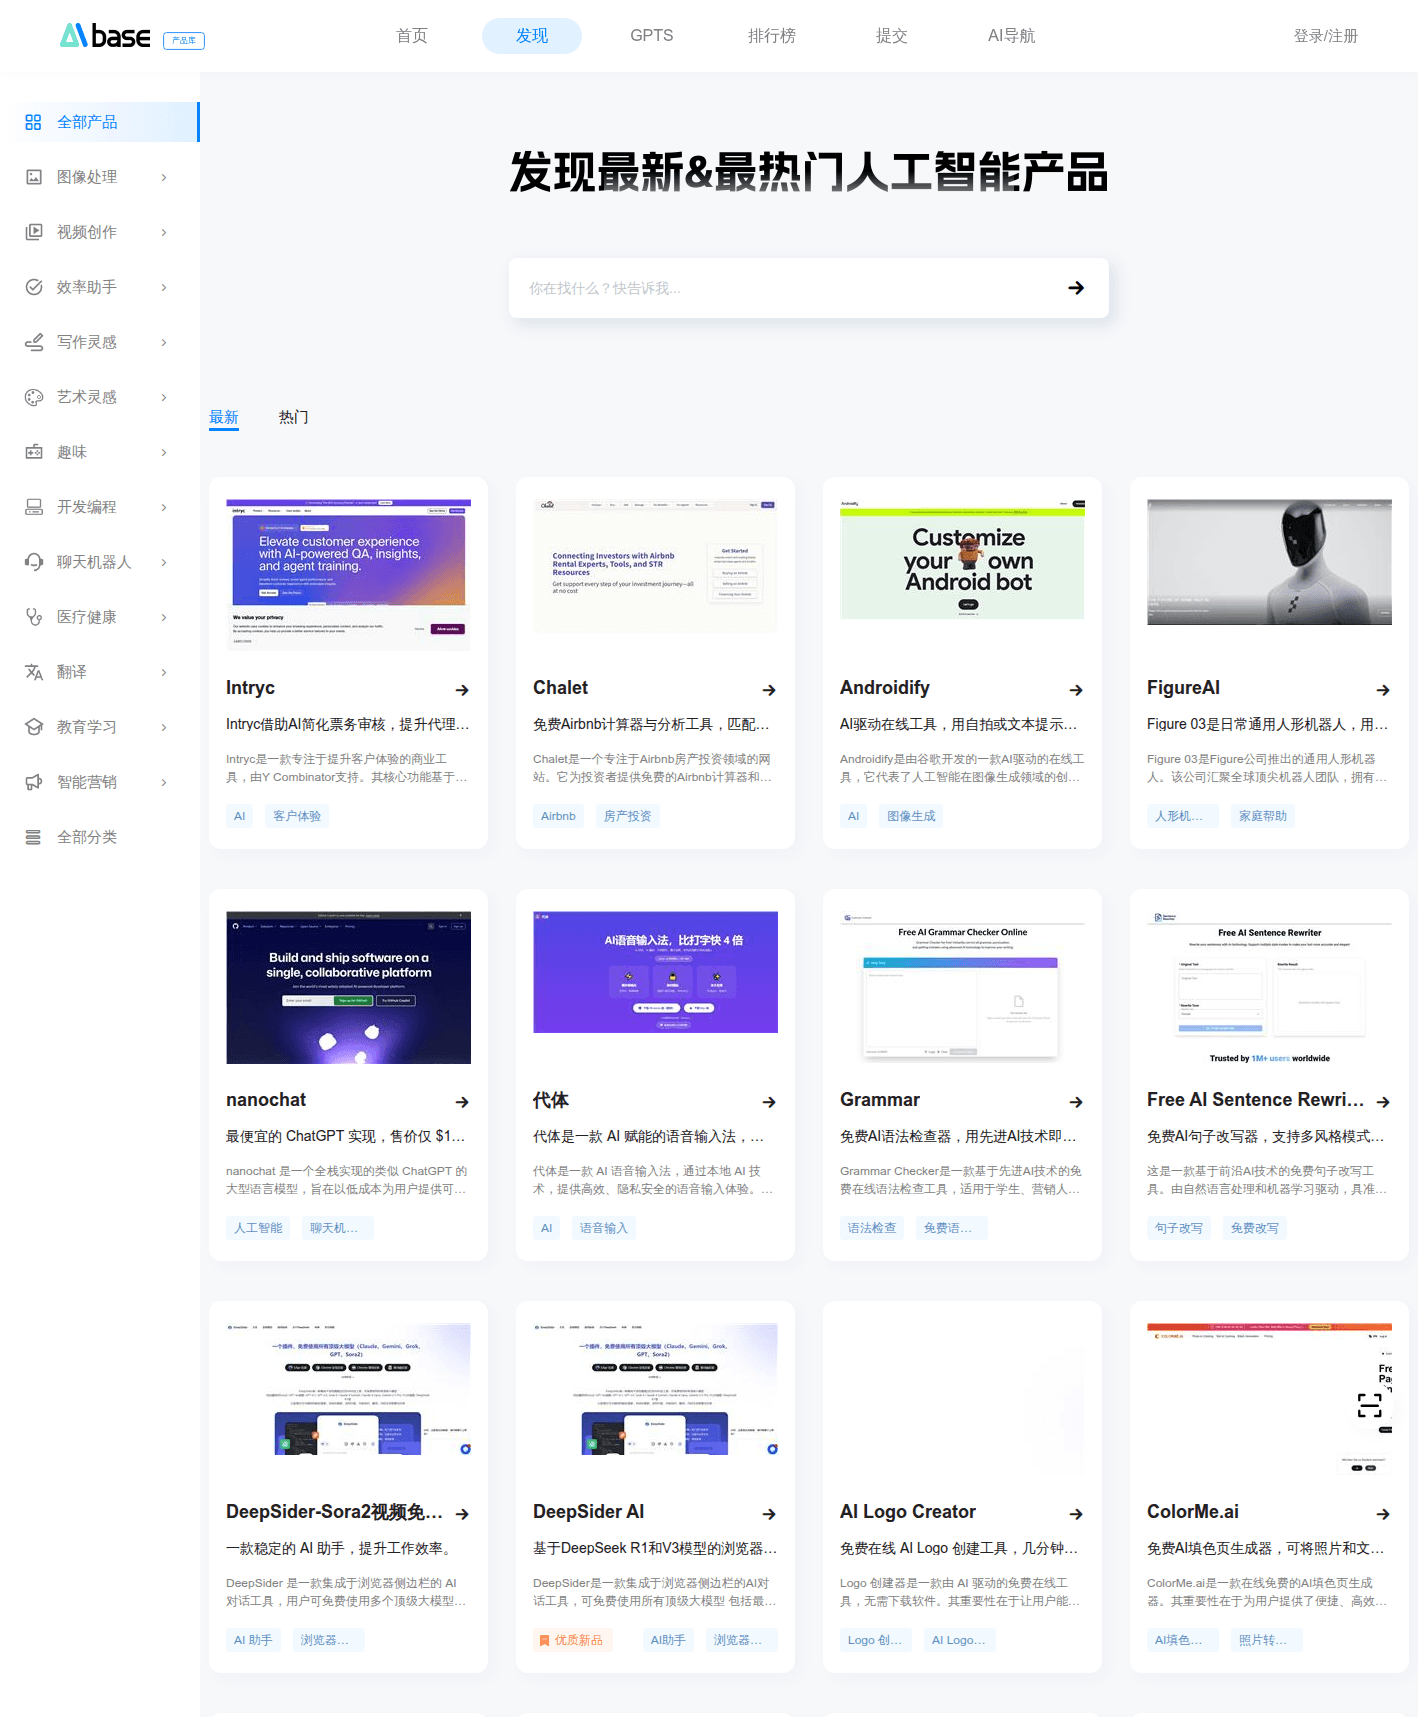Expand the 写作灵感 category chevron
The width and height of the screenshot is (1418, 1717).
coord(164,342)
